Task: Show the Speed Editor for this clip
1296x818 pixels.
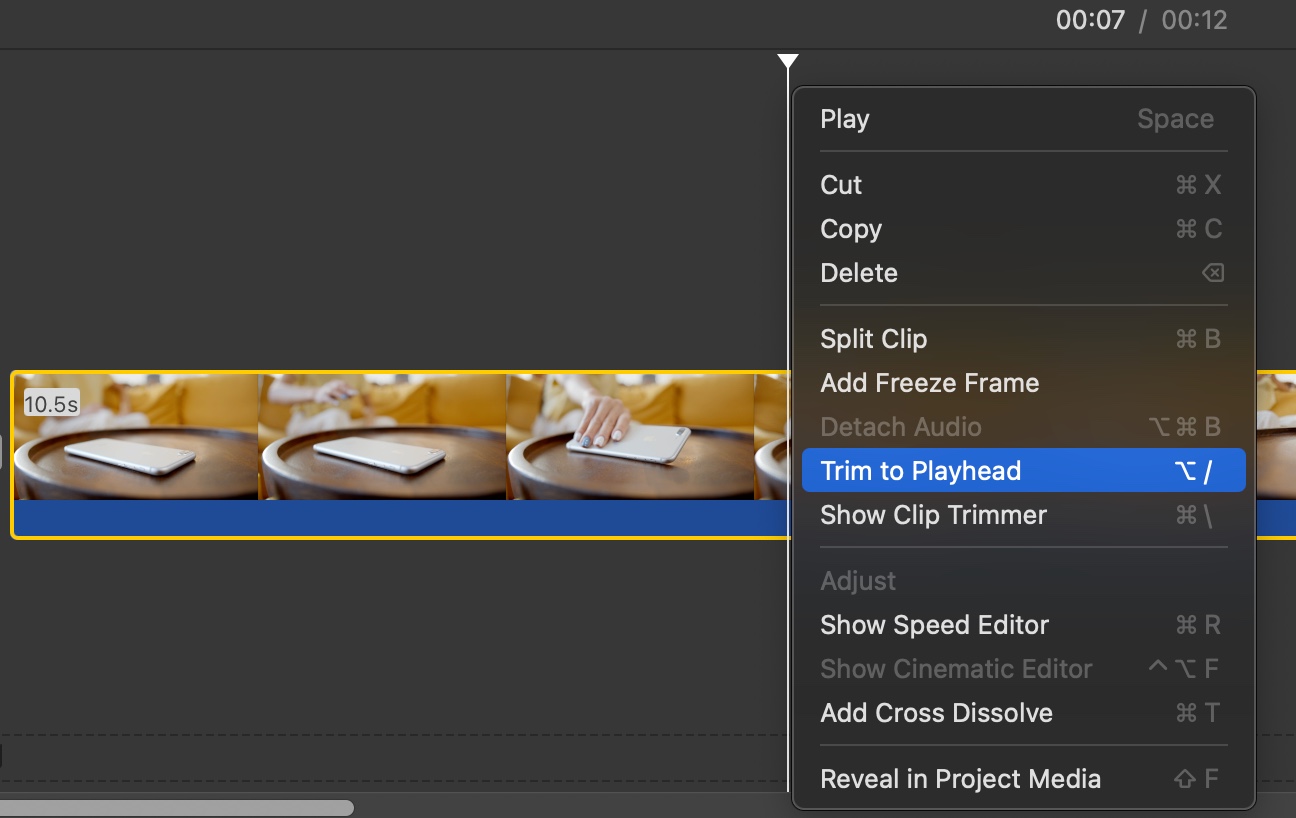Action: pos(934,624)
